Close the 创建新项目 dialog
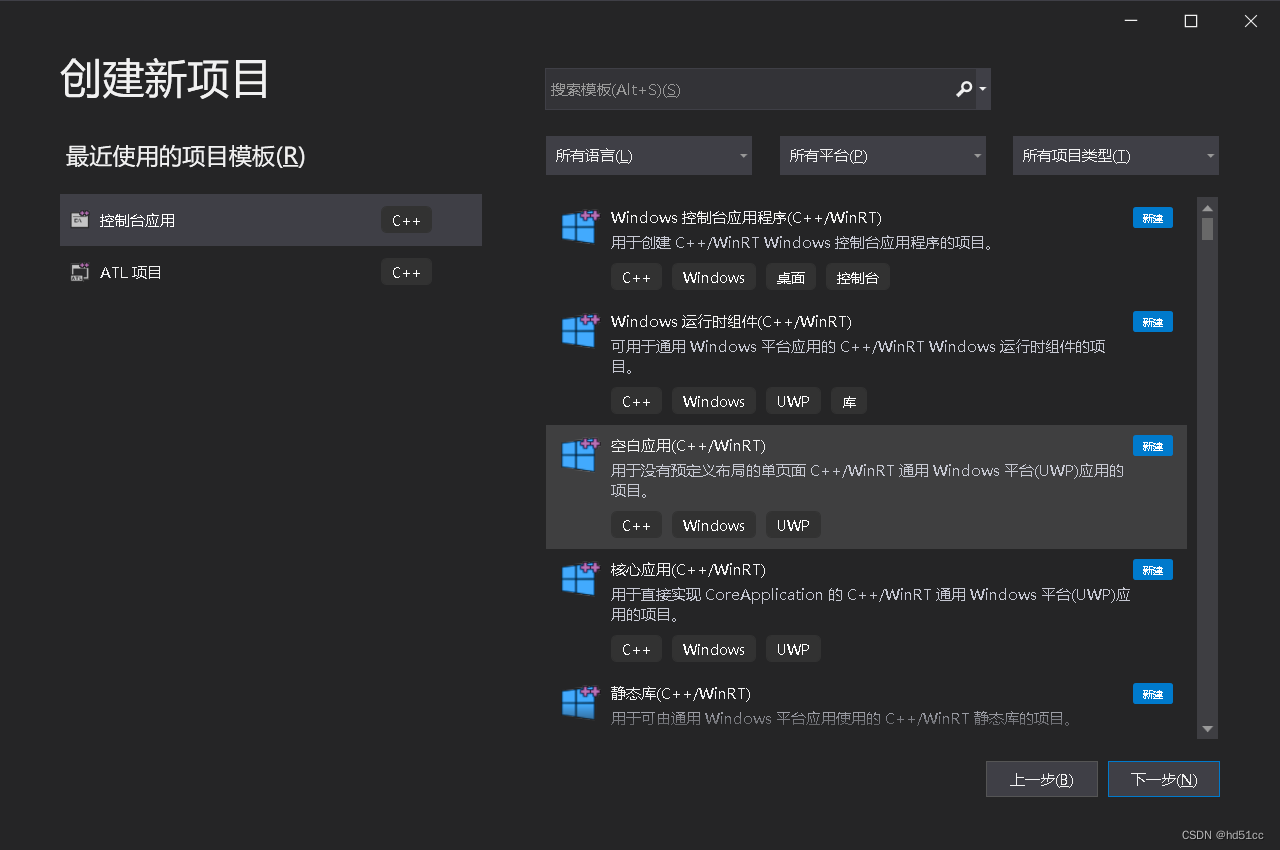 1250,21
